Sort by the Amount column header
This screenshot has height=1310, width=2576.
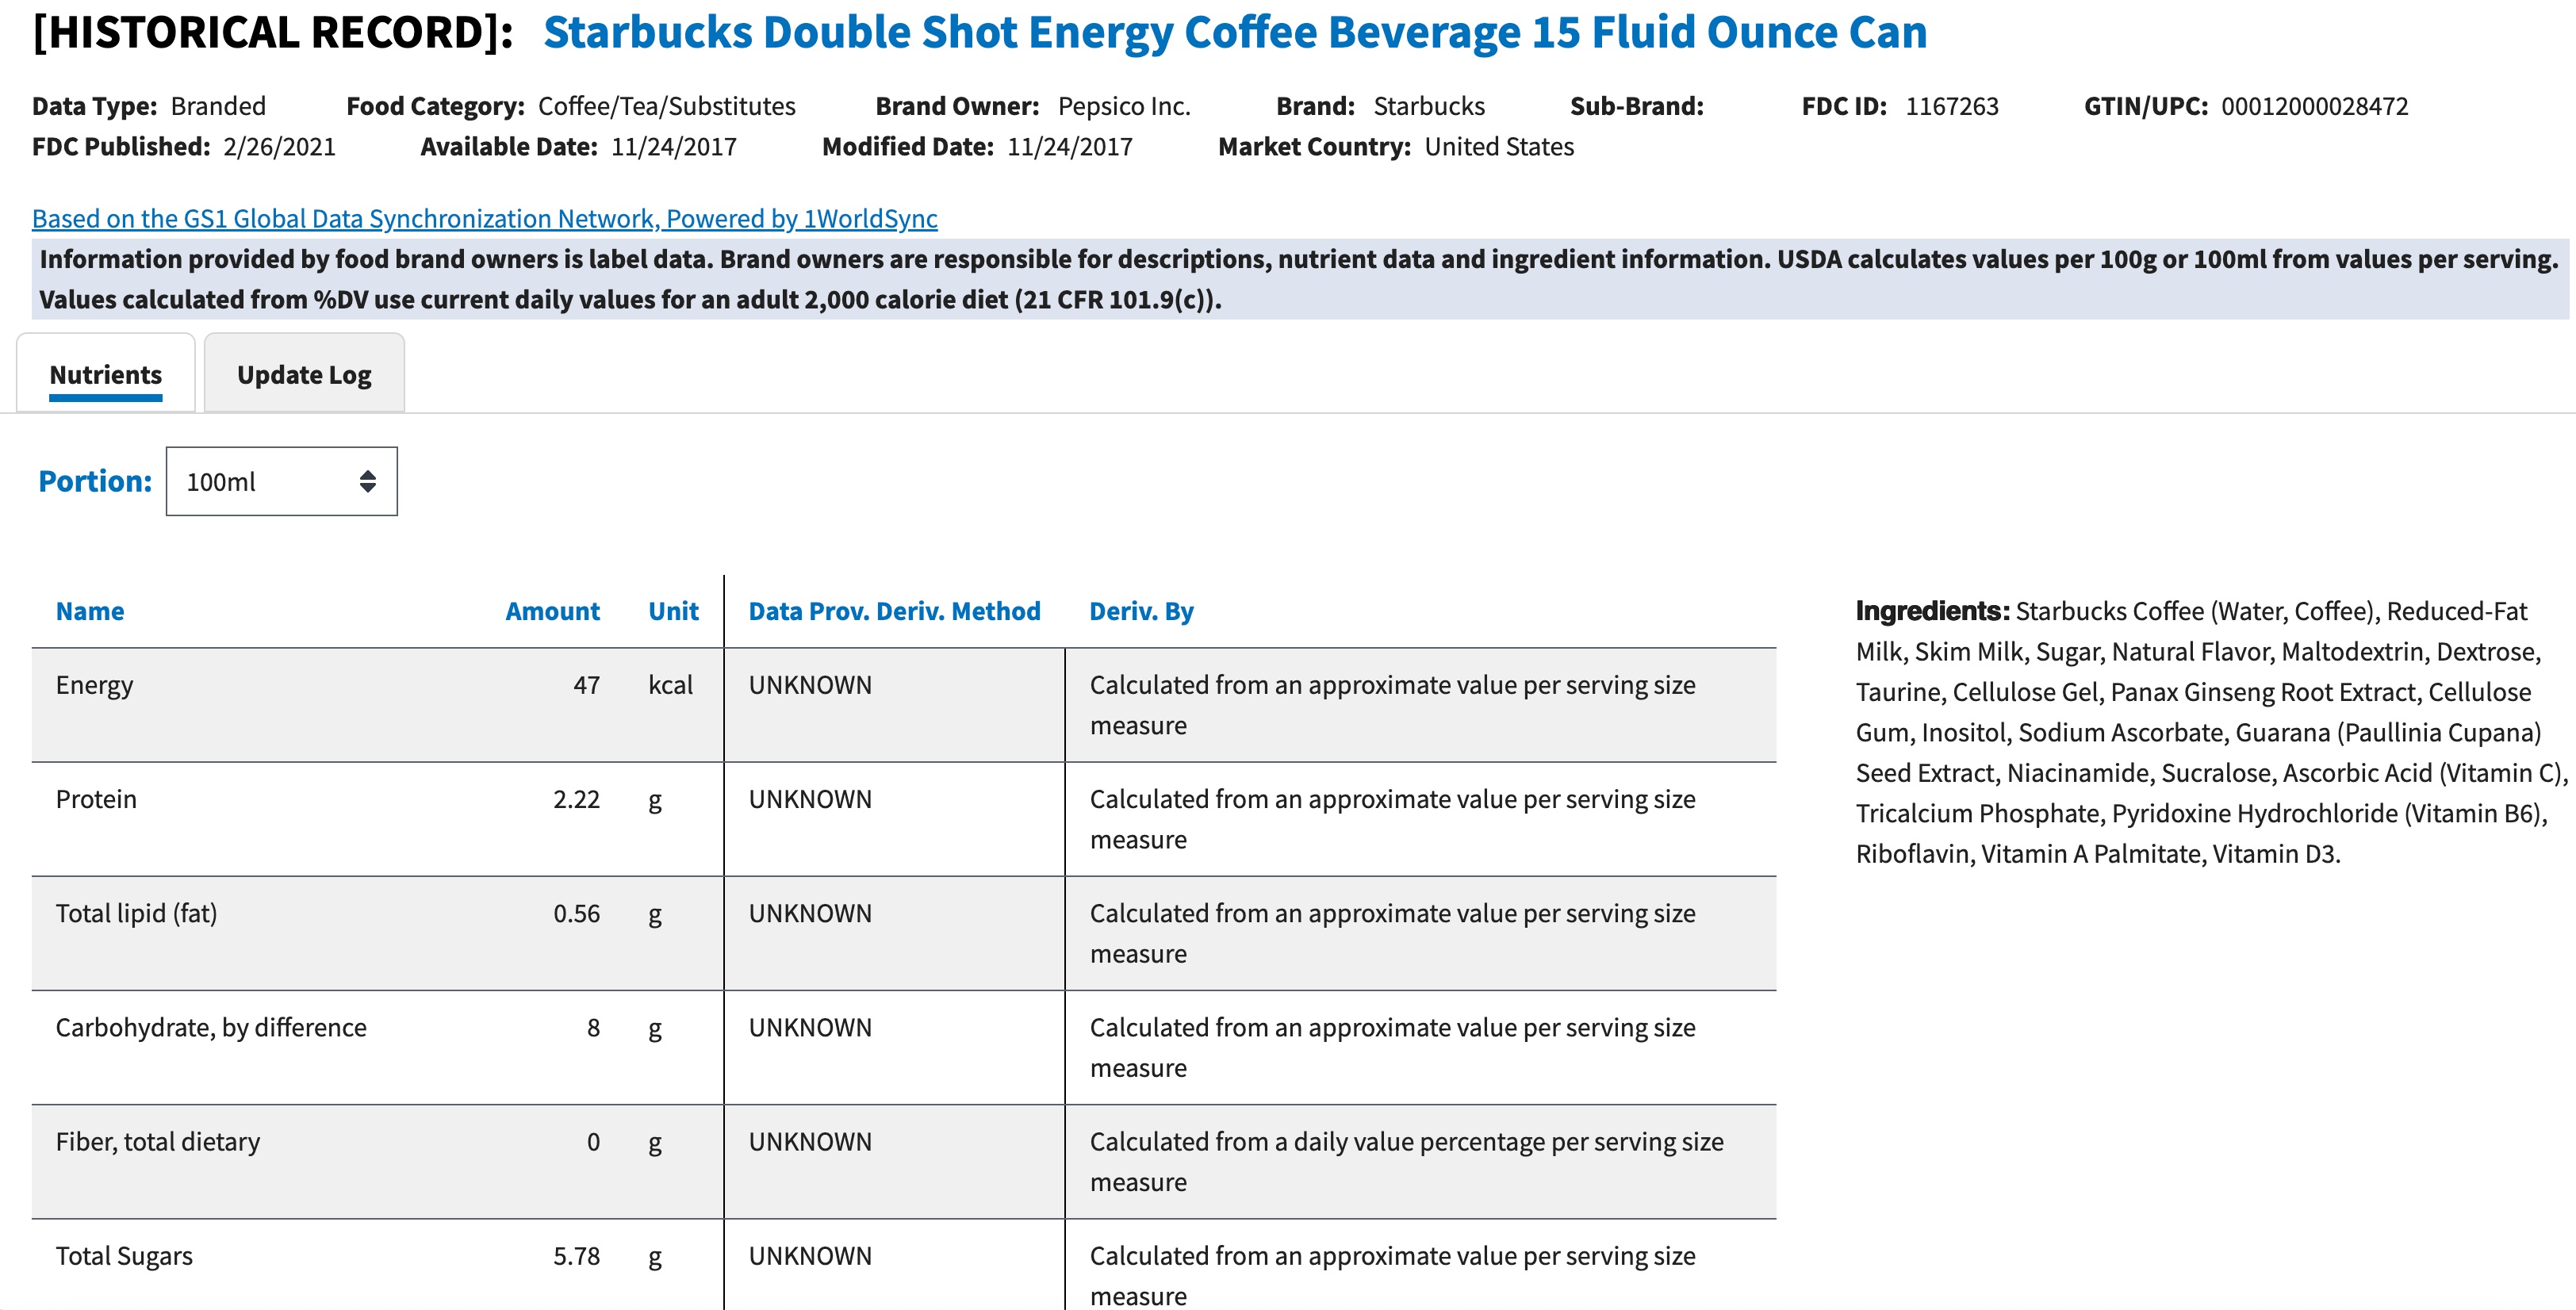[x=552, y=611]
